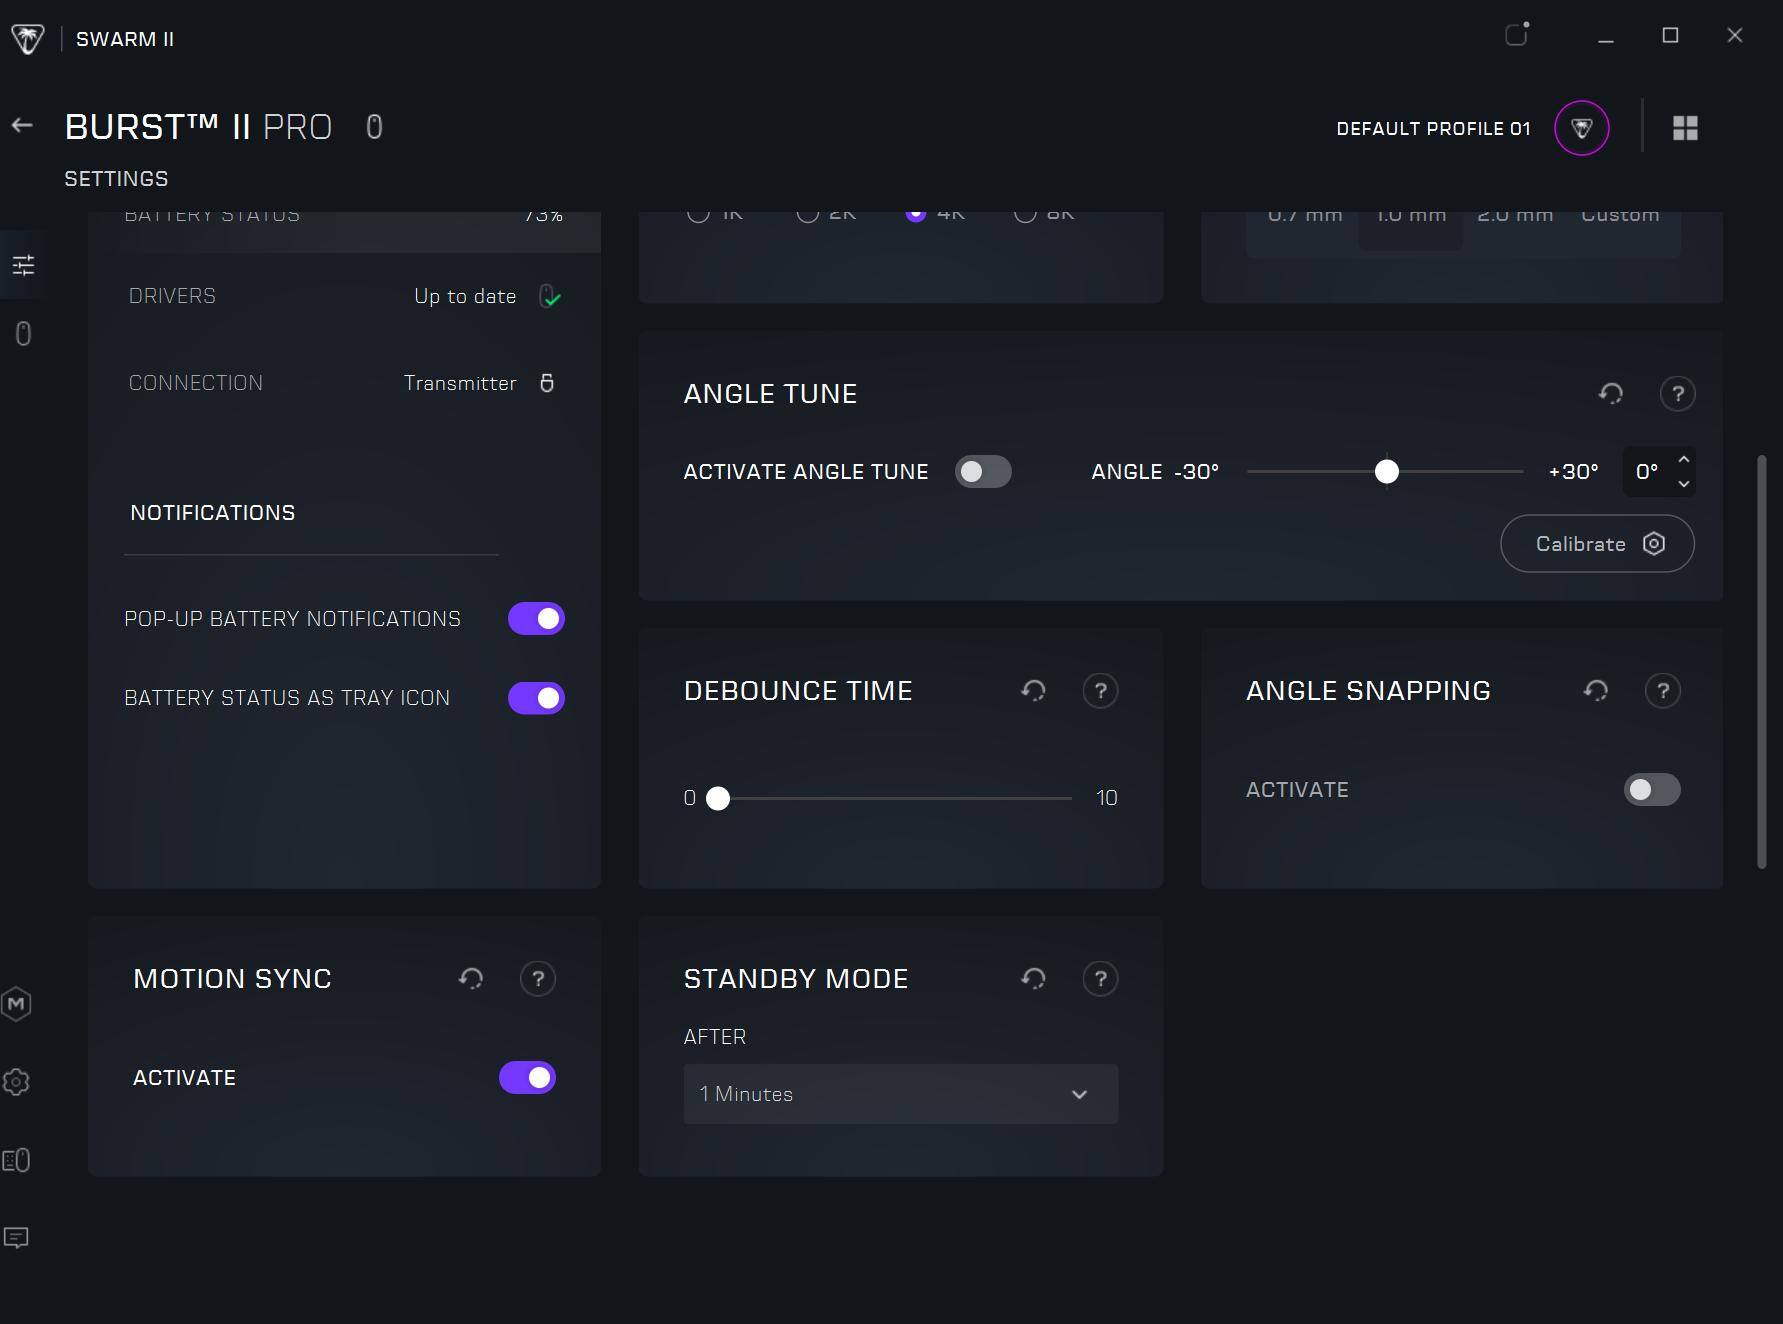Viewport: 1783px width, 1324px height.
Task: Increase angle value with up arrow
Action: tap(1684, 460)
